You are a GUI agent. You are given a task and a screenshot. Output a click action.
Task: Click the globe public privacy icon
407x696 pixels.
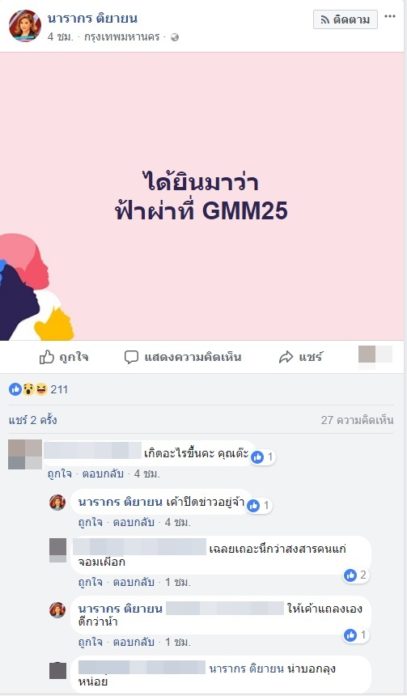(x=175, y=37)
